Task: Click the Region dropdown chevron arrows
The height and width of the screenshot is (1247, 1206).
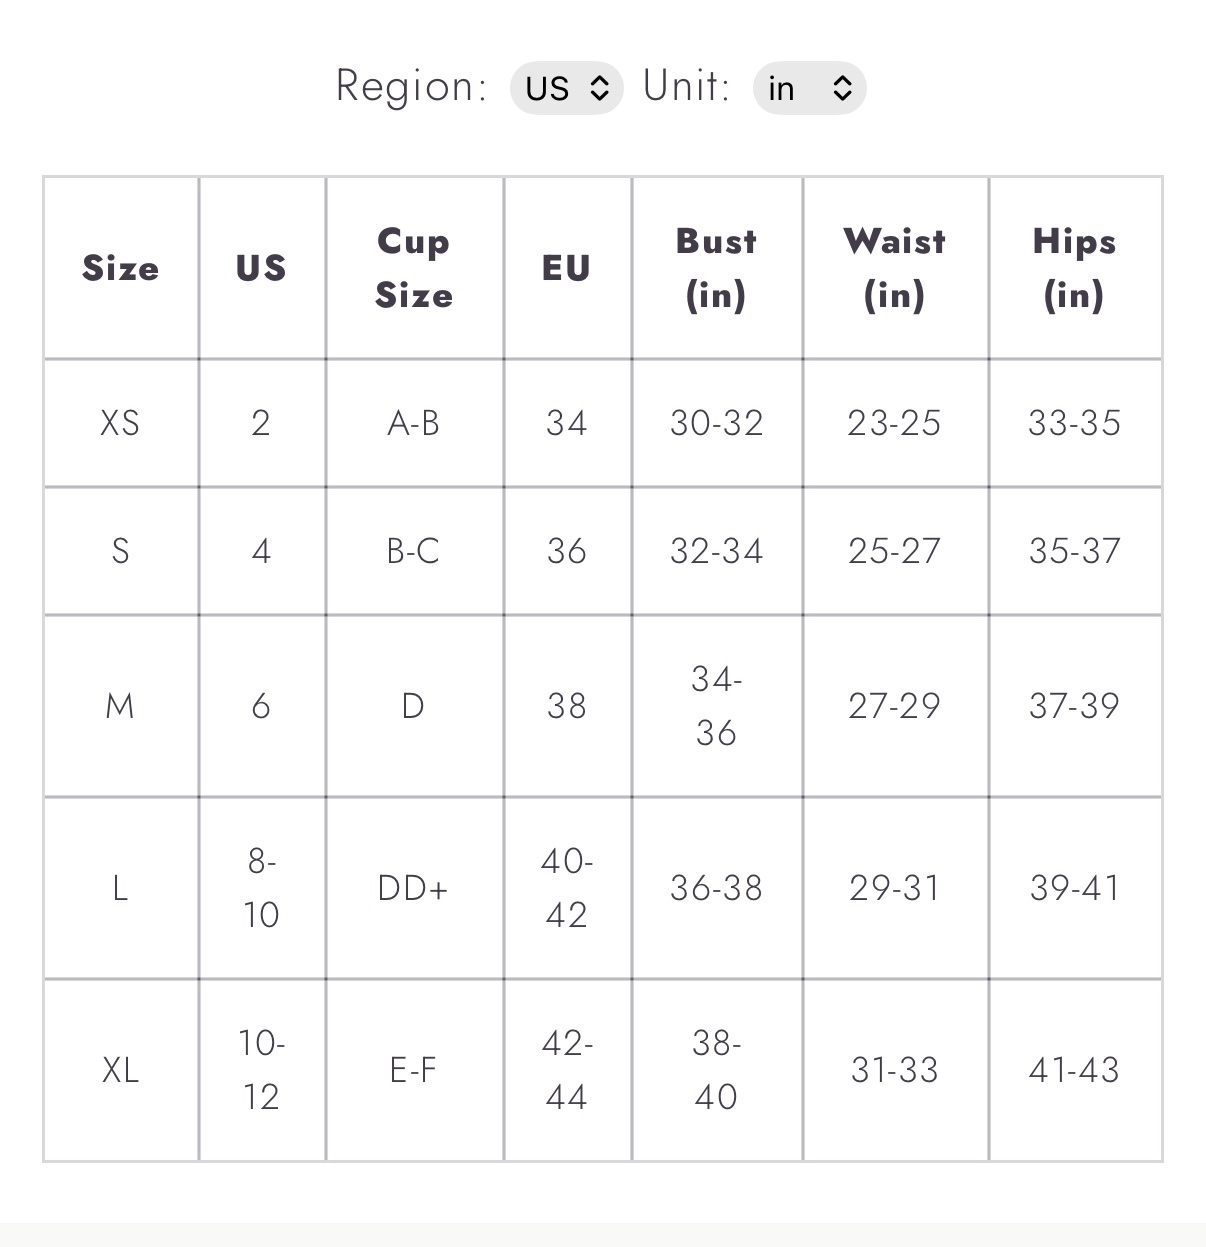Action: tap(599, 88)
